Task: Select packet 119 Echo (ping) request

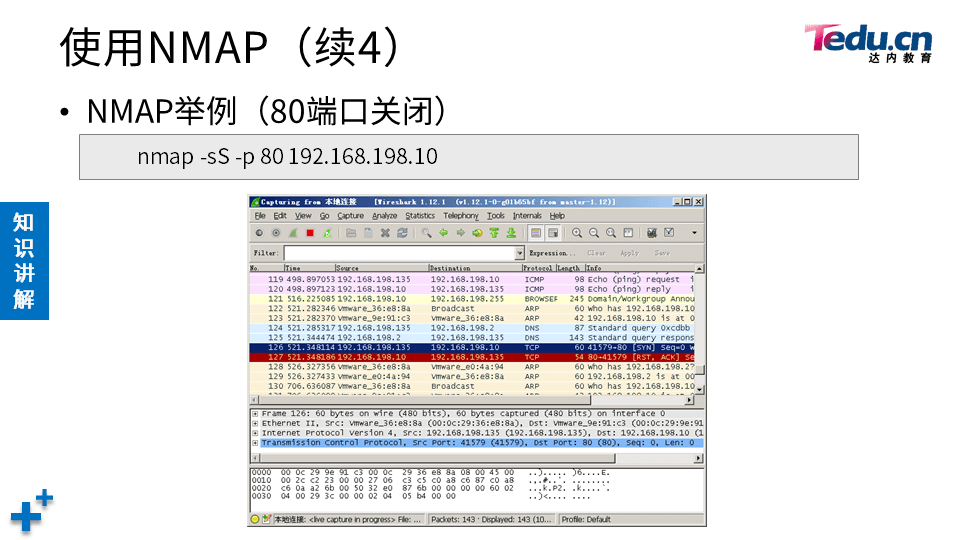Action: 472,280
